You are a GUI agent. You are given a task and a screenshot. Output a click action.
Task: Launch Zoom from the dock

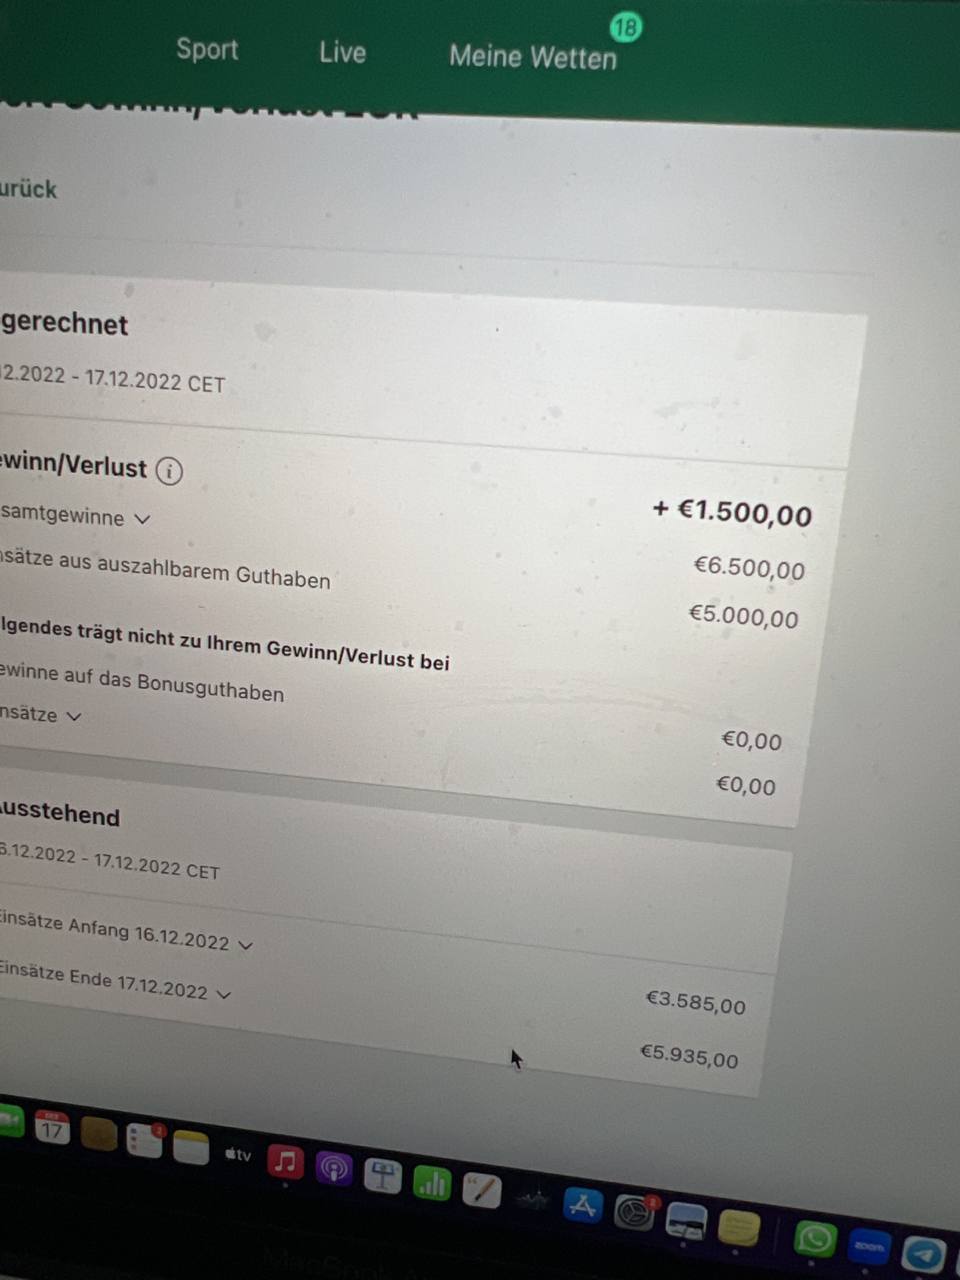click(x=869, y=1247)
